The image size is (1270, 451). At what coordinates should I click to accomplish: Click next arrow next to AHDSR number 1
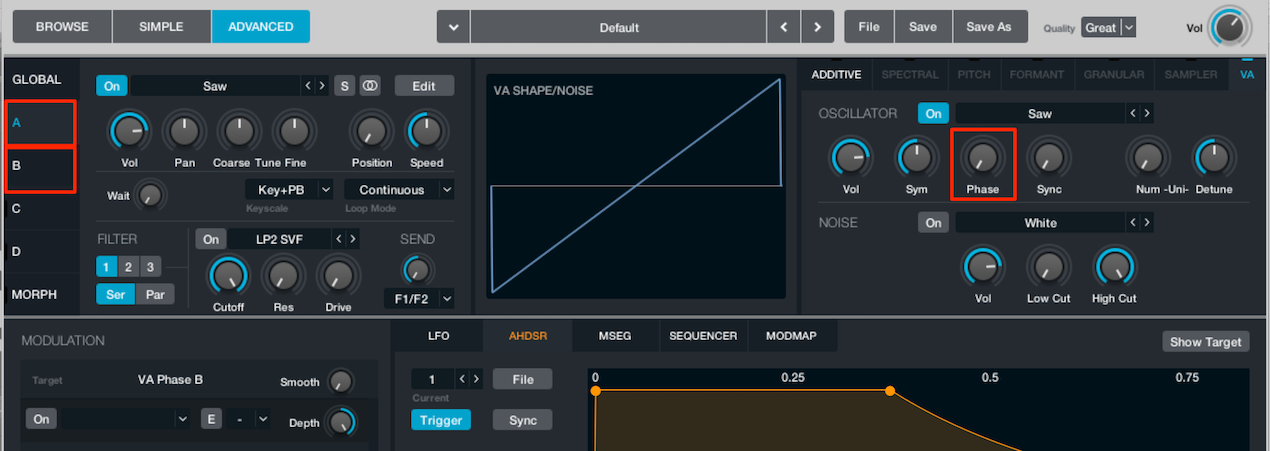click(x=476, y=379)
